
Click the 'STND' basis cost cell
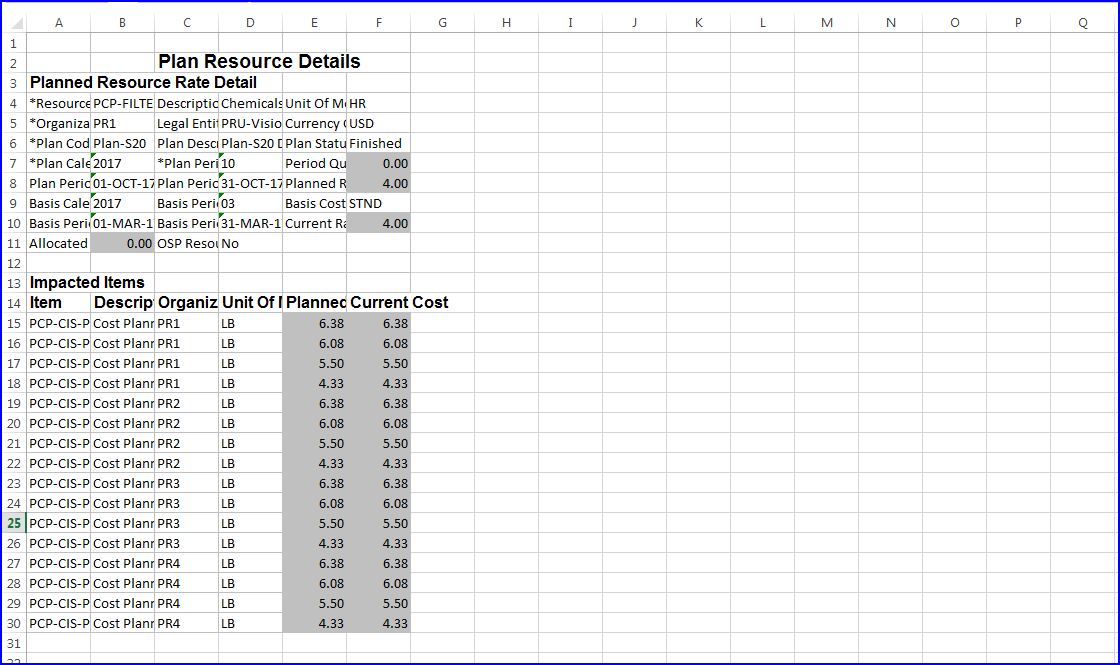click(379, 203)
